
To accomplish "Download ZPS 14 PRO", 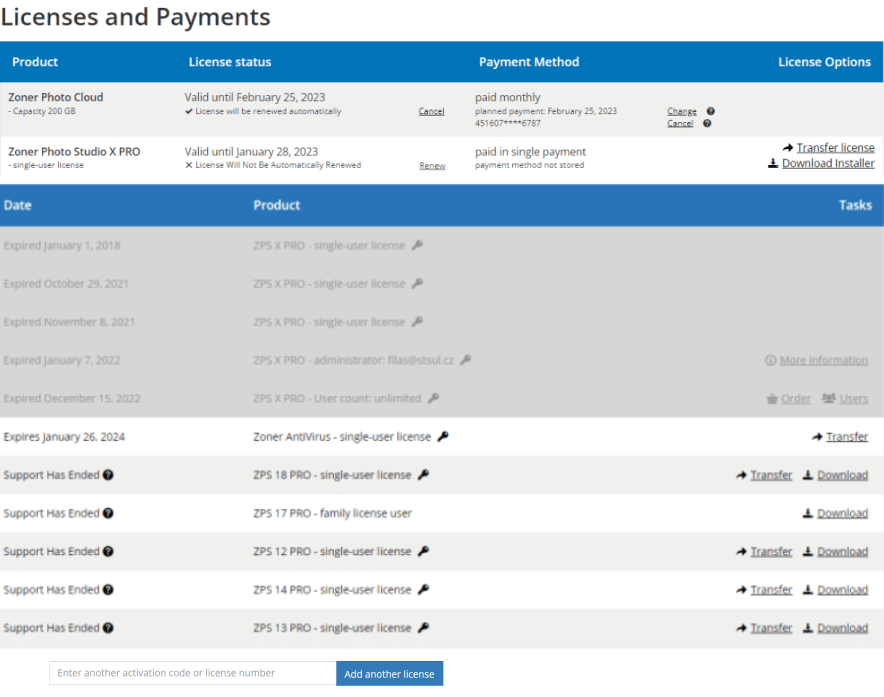I will [842, 590].
